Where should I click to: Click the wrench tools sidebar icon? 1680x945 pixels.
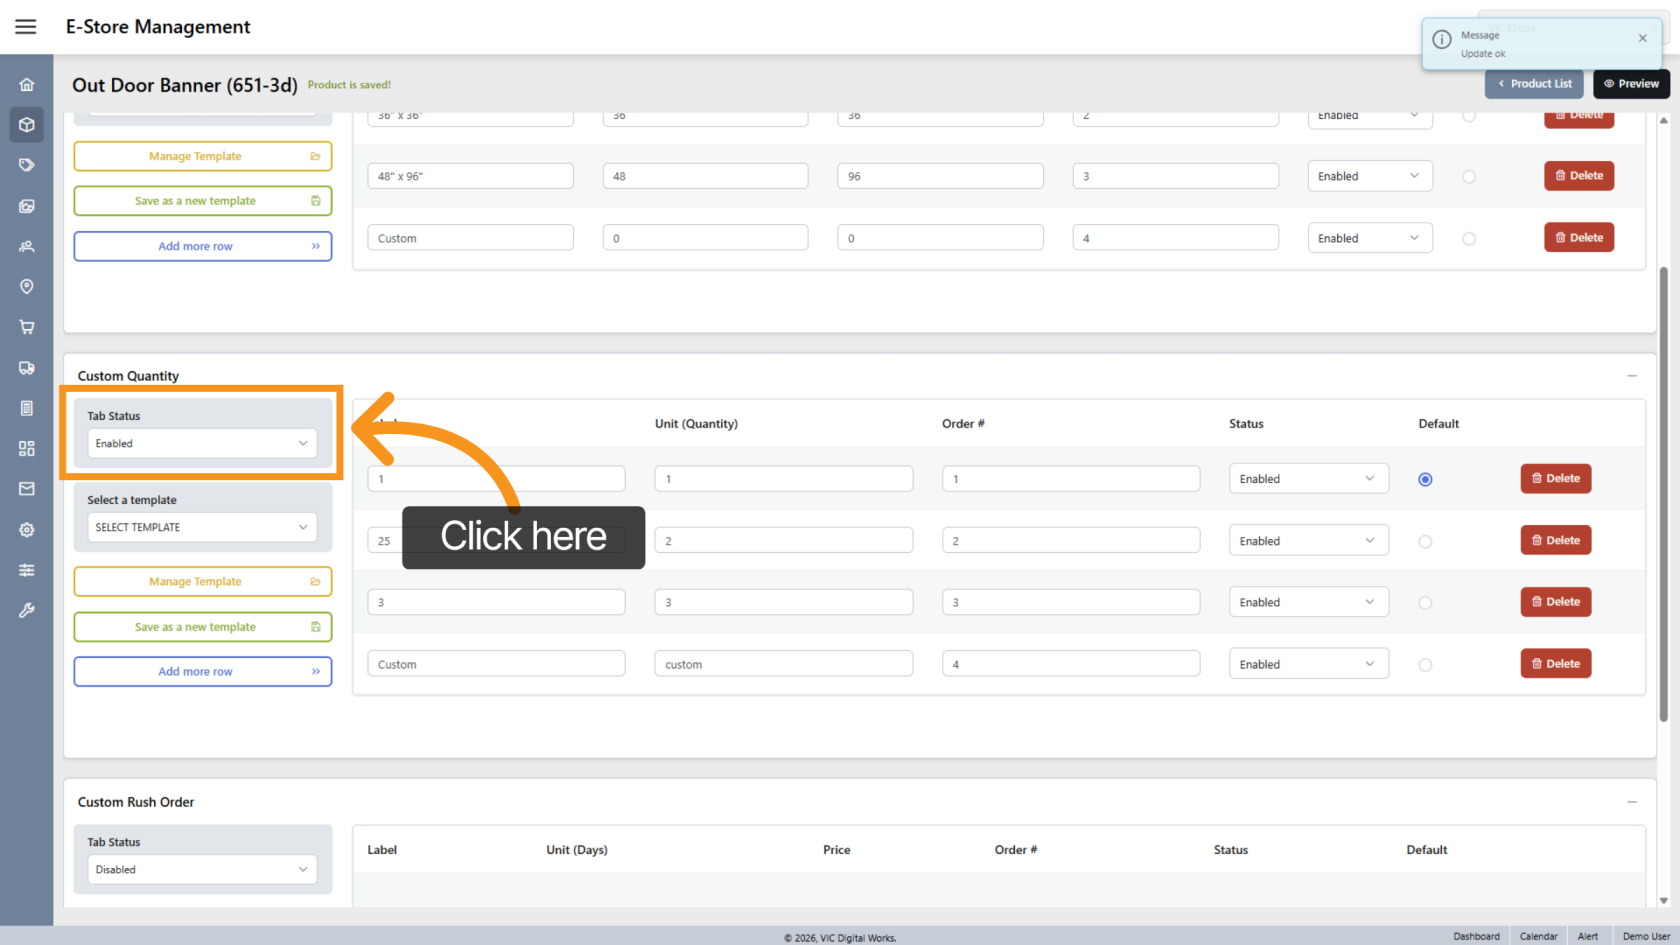27,610
